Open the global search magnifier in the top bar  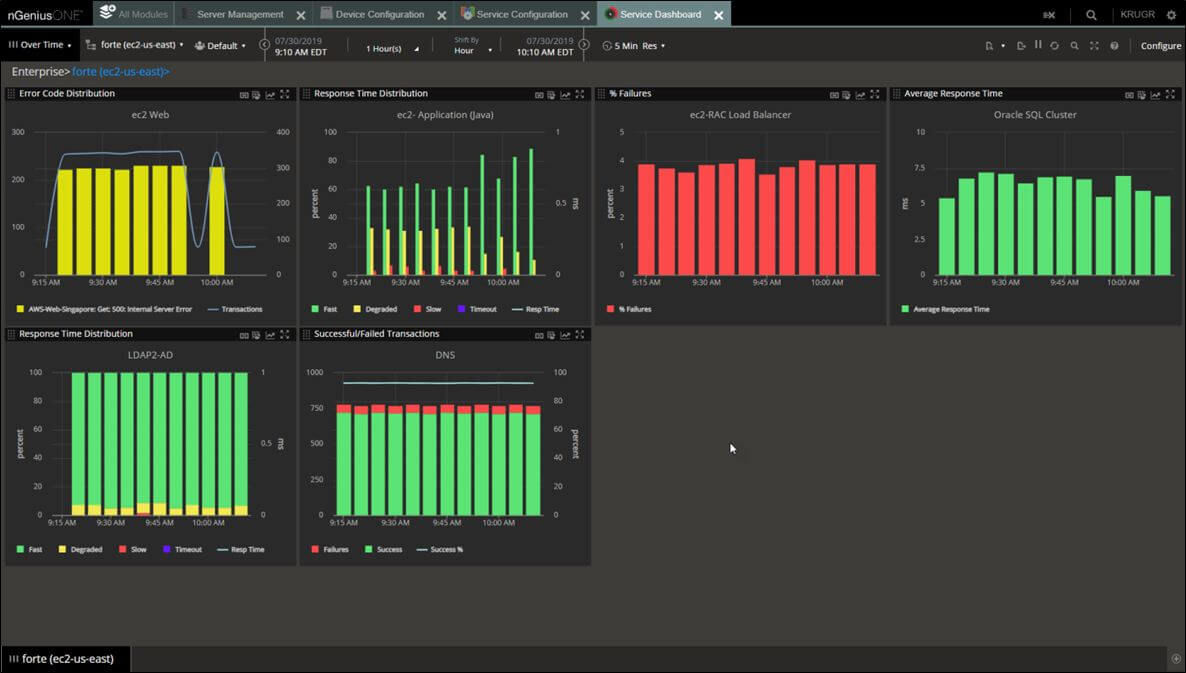pyautogui.click(x=1090, y=14)
